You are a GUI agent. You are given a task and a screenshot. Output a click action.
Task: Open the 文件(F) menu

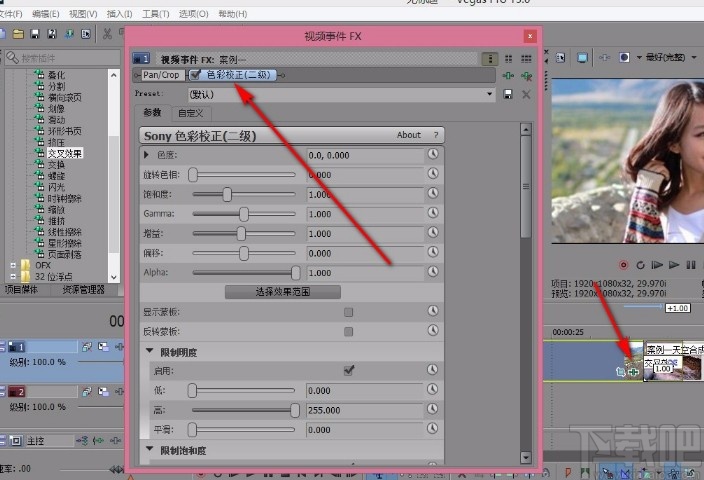tap(11, 14)
